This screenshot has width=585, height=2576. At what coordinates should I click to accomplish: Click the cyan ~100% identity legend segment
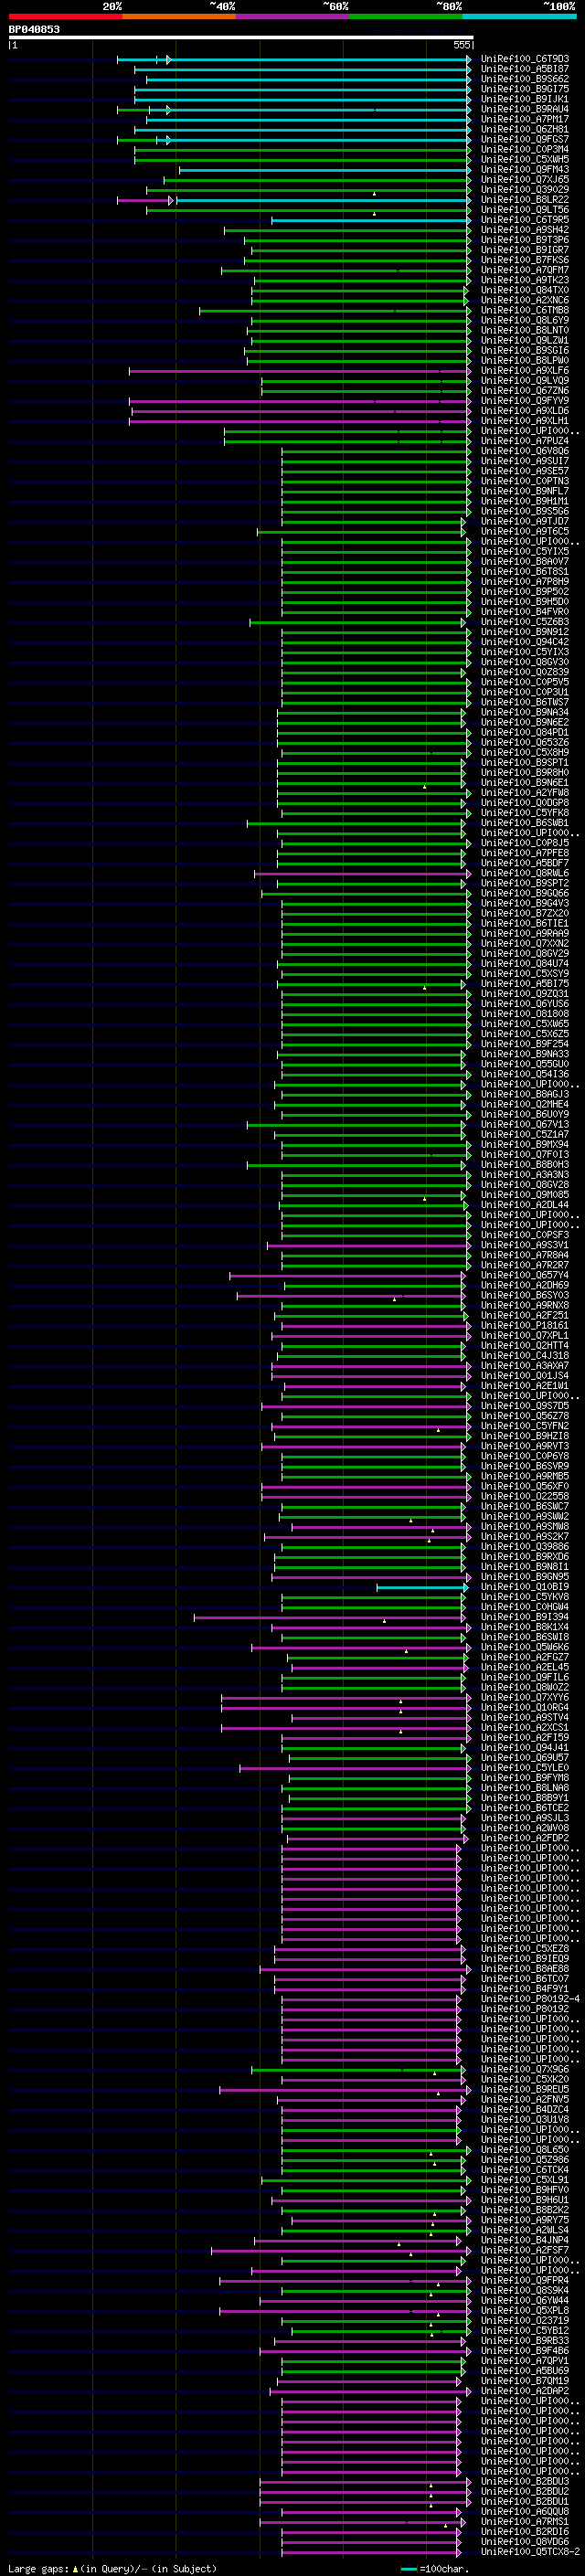519,16
